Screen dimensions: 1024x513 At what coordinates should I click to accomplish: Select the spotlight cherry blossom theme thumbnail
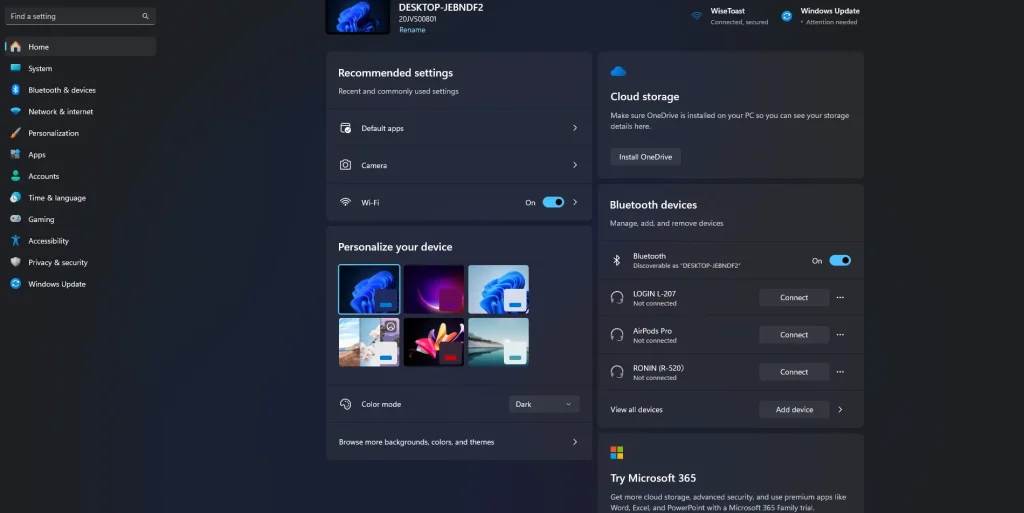click(x=369, y=341)
